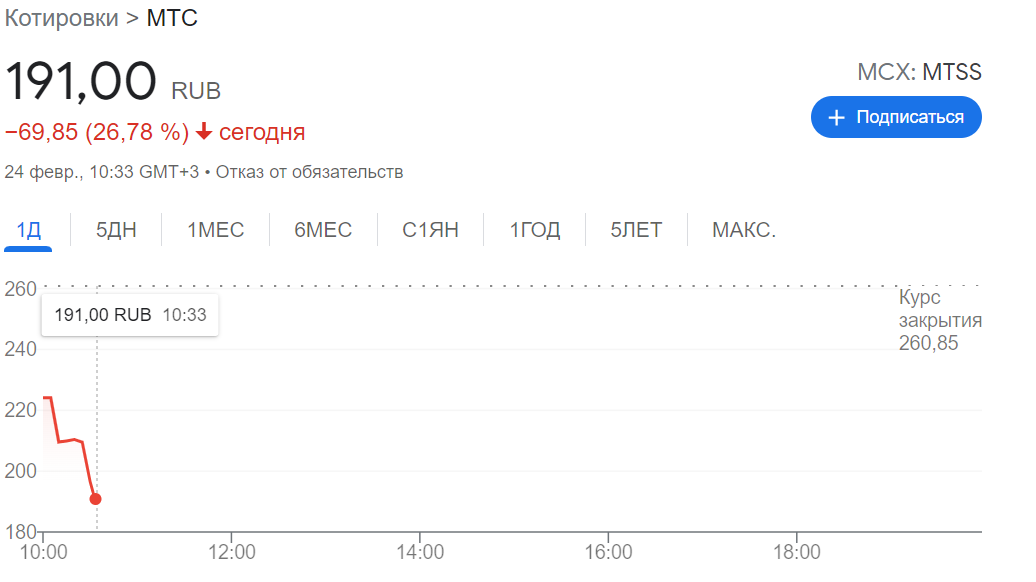1036x582 pixels.
Task: Open the Котировки breadcrumb link
Action: tap(61, 18)
